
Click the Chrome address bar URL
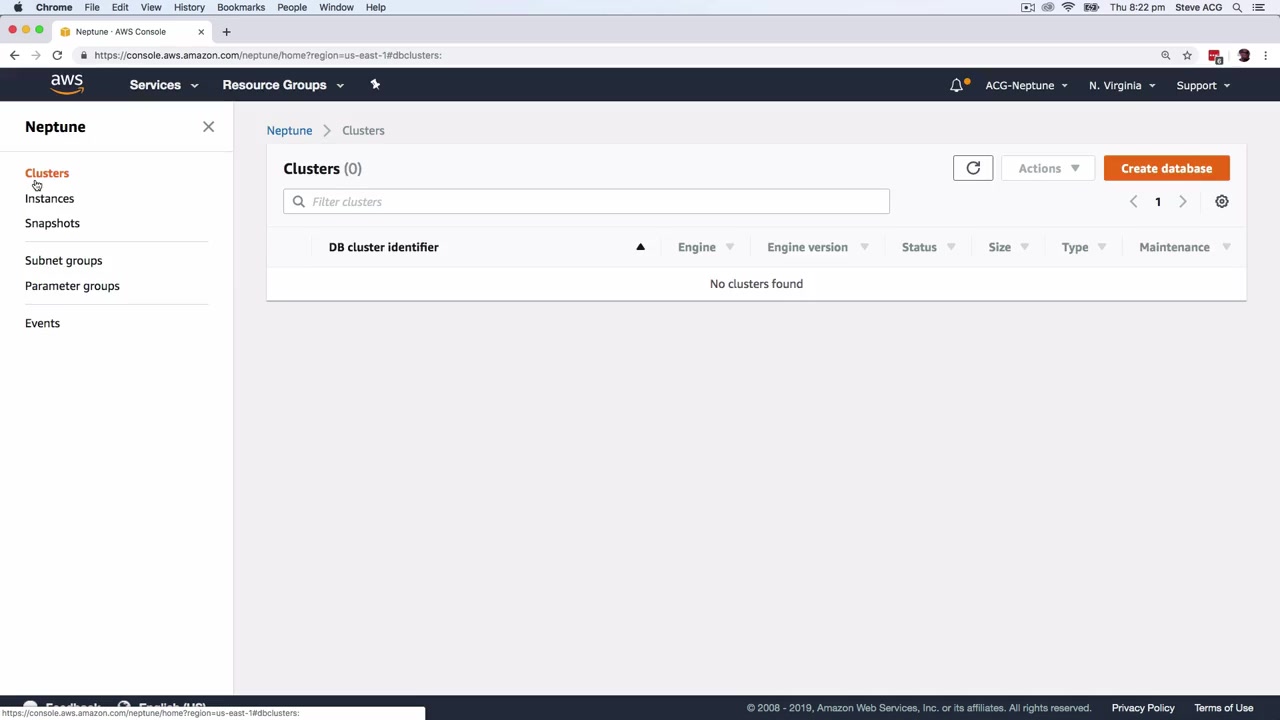pos(268,55)
